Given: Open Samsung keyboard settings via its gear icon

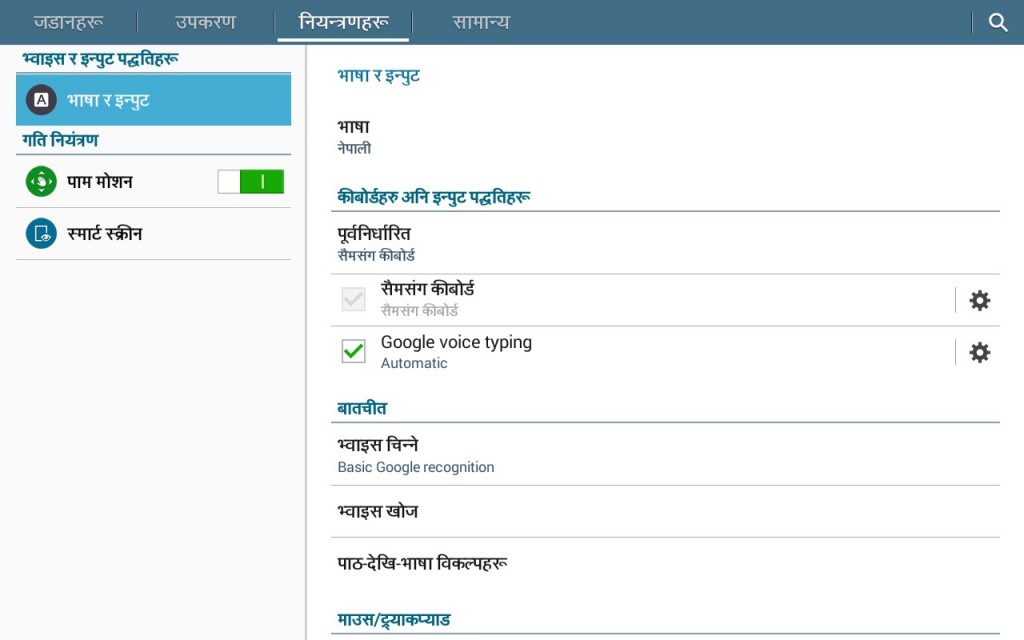Looking at the screenshot, I should pyautogui.click(x=979, y=299).
